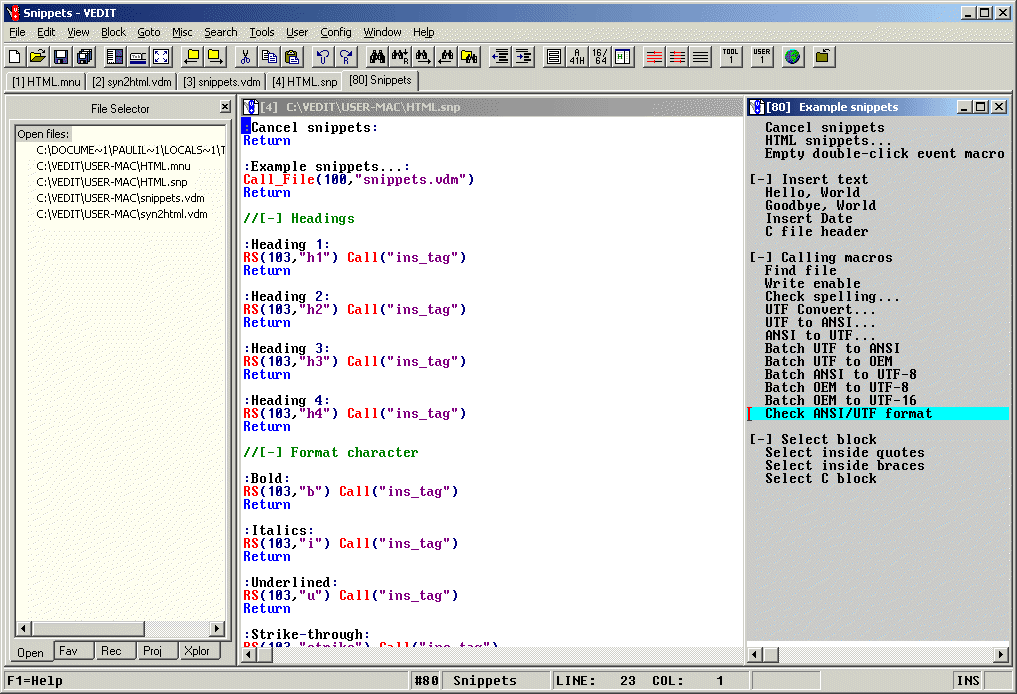Click the Cut scissors icon

pos(245,57)
